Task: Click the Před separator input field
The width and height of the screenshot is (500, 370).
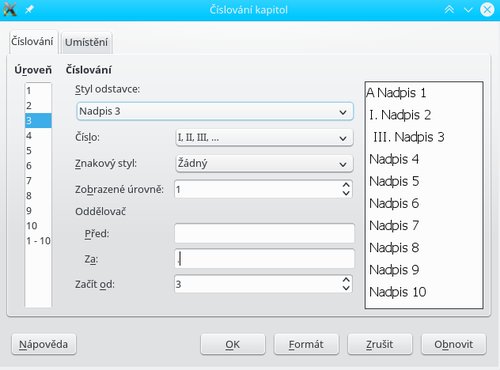Action: pyautogui.click(x=264, y=233)
